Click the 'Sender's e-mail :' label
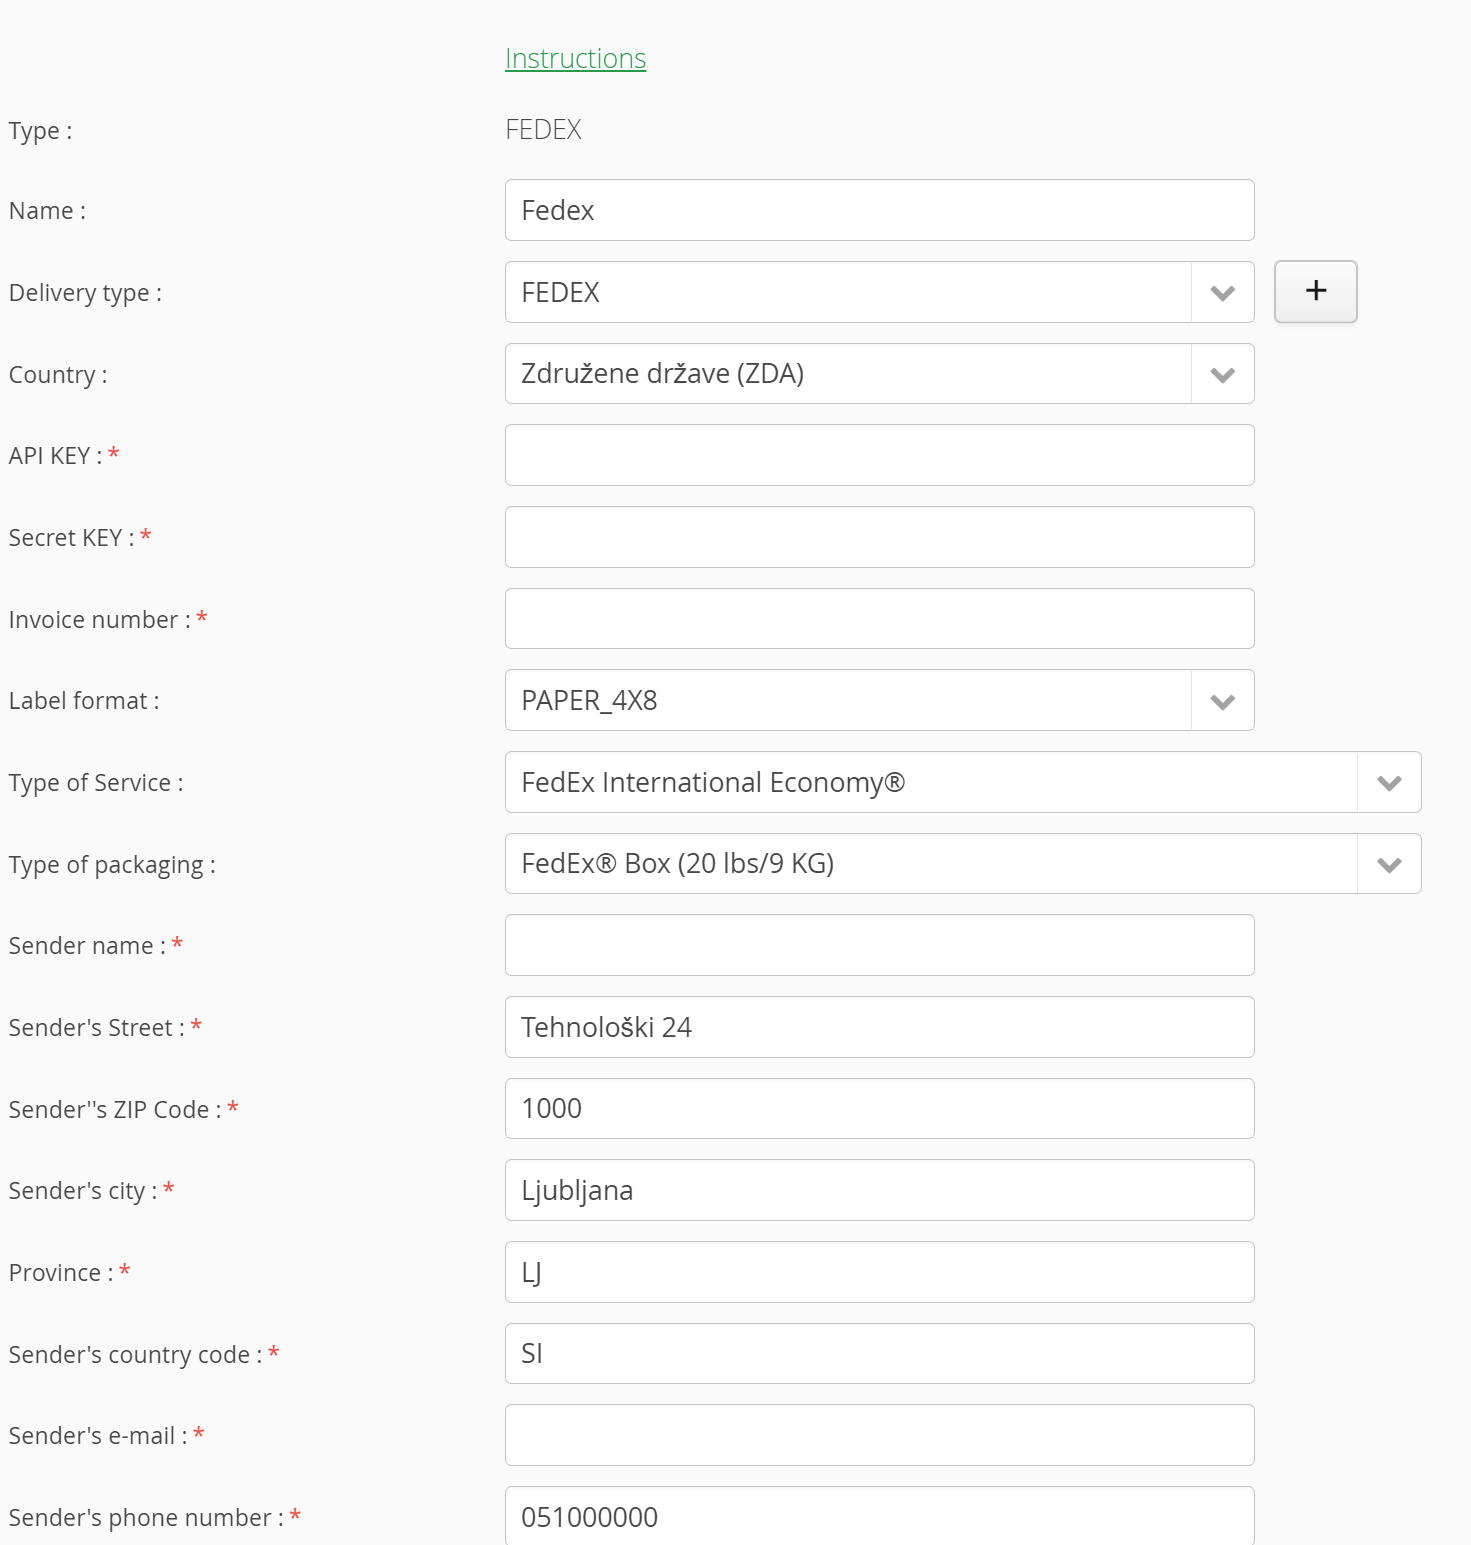Viewport: 1471px width, 1545px height. tap(98, 1436)
